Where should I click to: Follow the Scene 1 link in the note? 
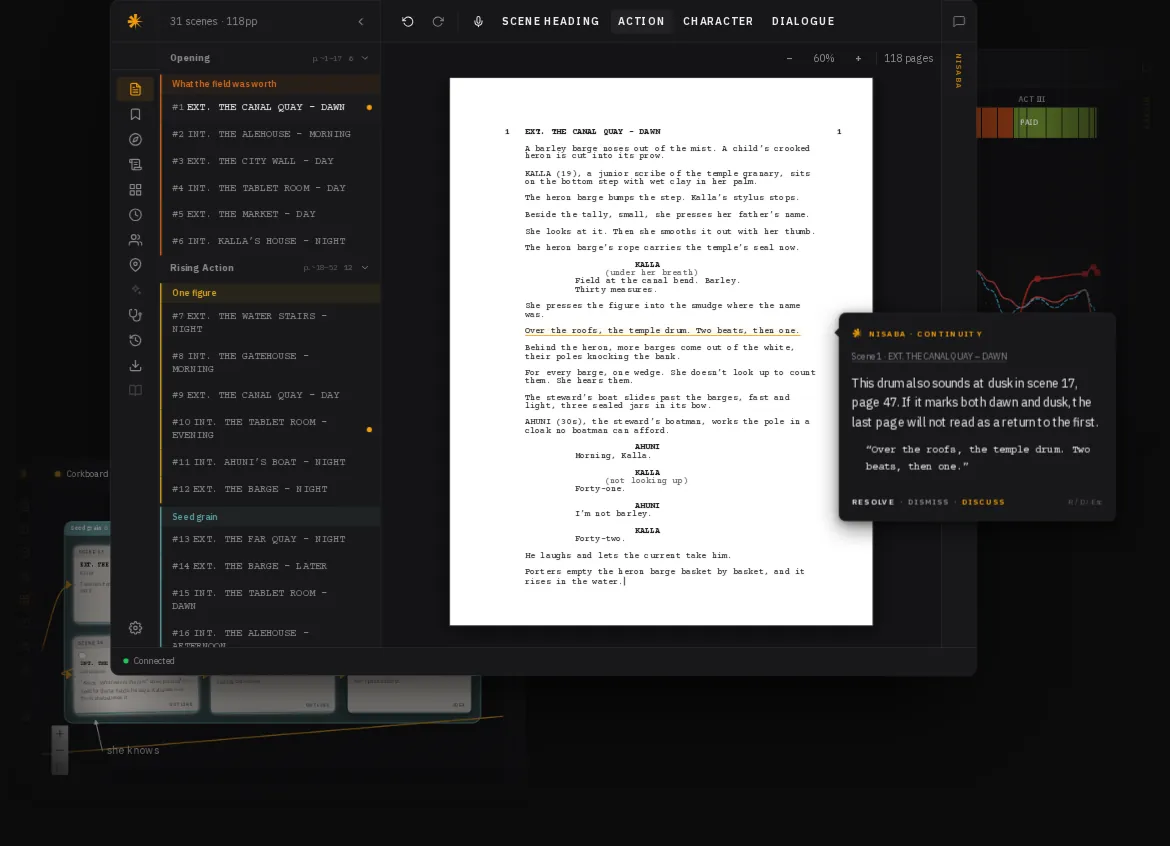coord(929,357)
